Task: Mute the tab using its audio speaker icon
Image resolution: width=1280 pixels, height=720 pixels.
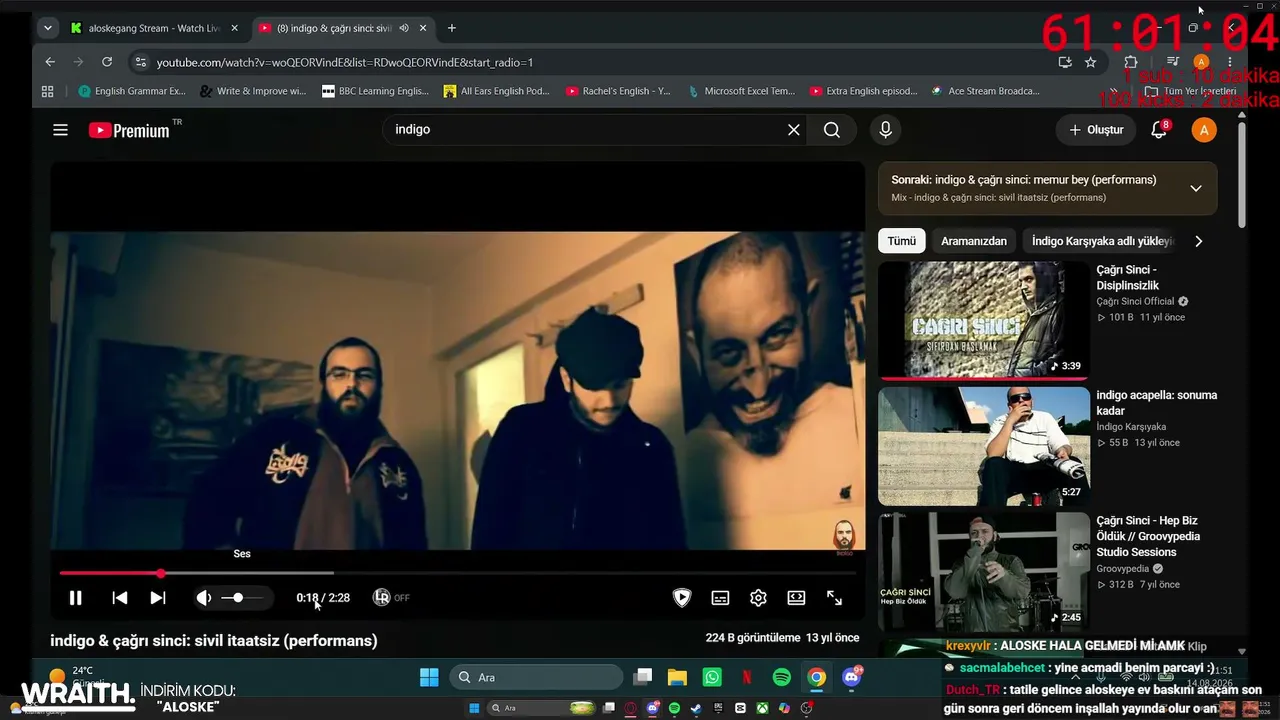Action: tap(404, 28)
